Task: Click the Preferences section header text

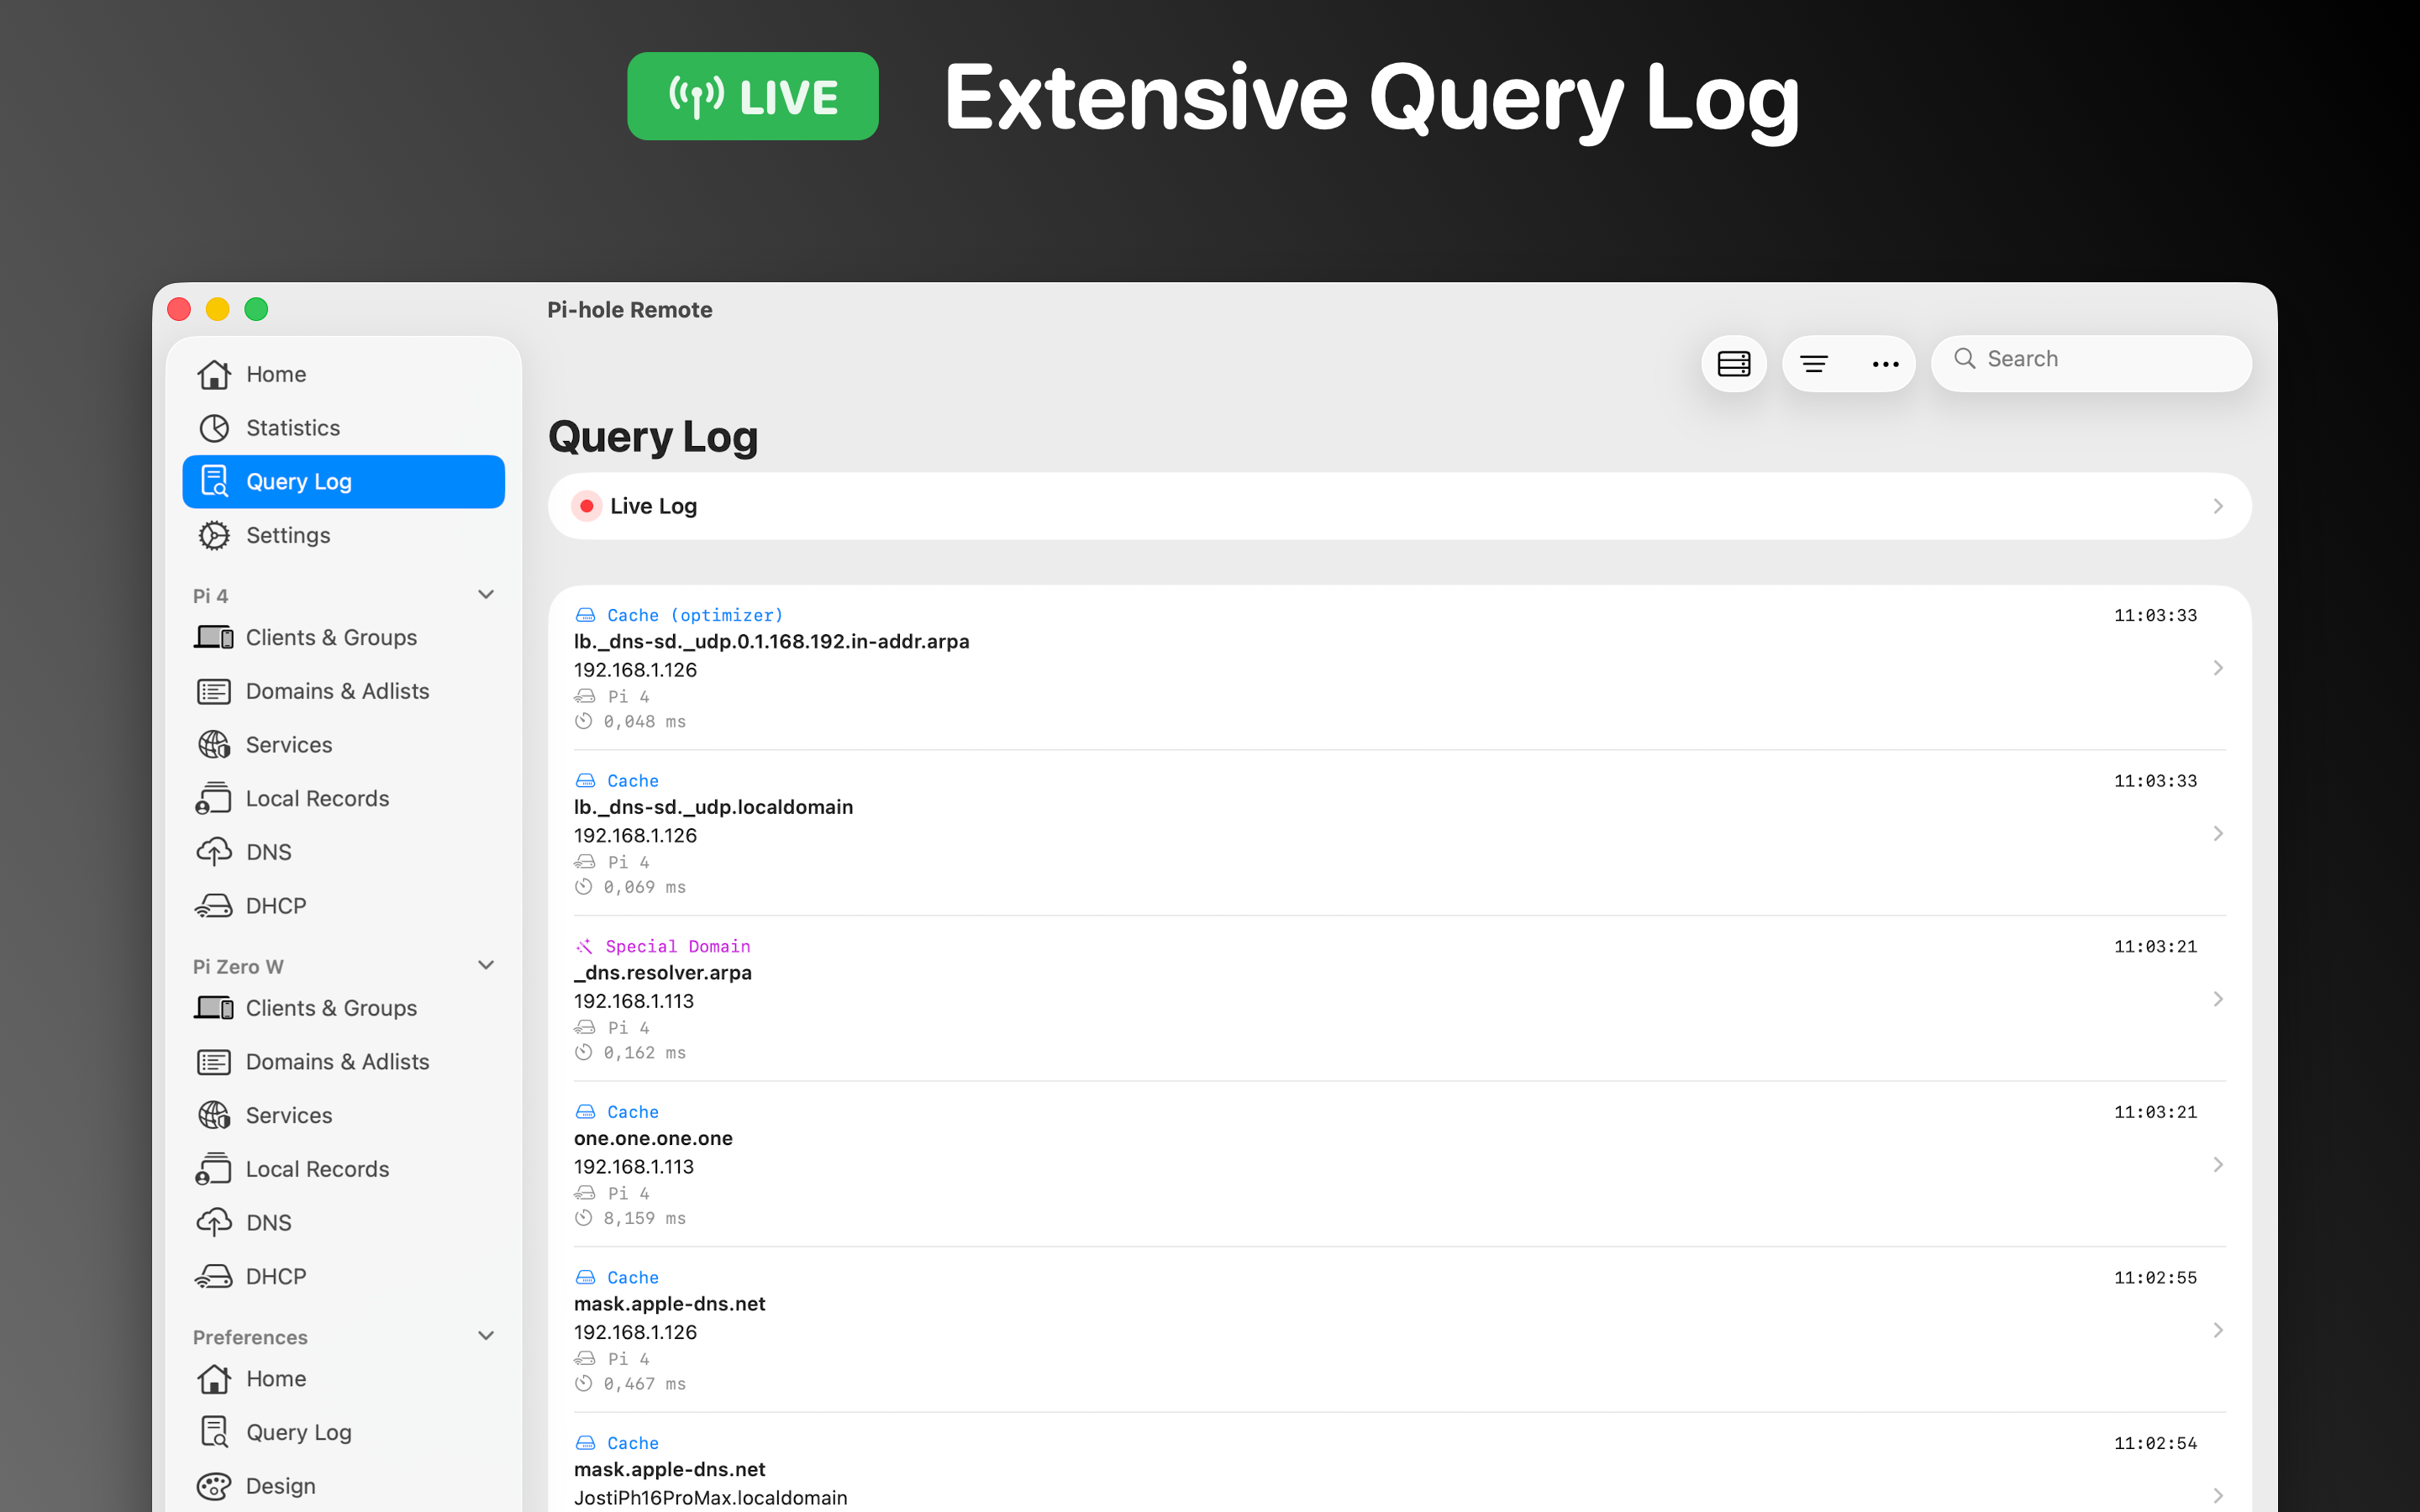Action: pos(250,1337)
